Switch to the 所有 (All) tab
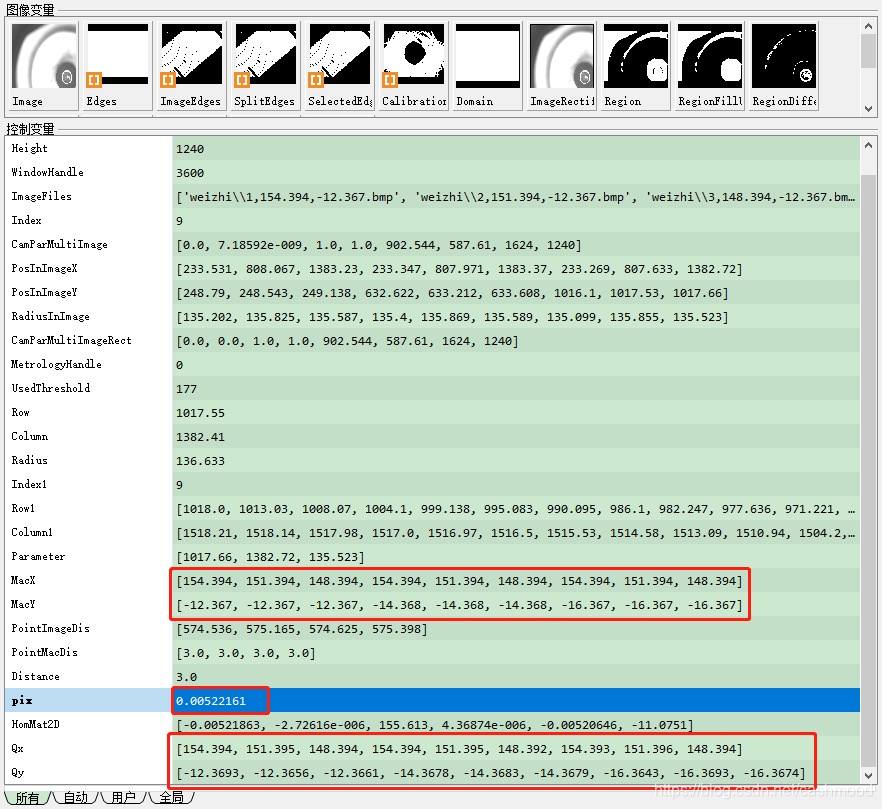 tap(28, 797)
